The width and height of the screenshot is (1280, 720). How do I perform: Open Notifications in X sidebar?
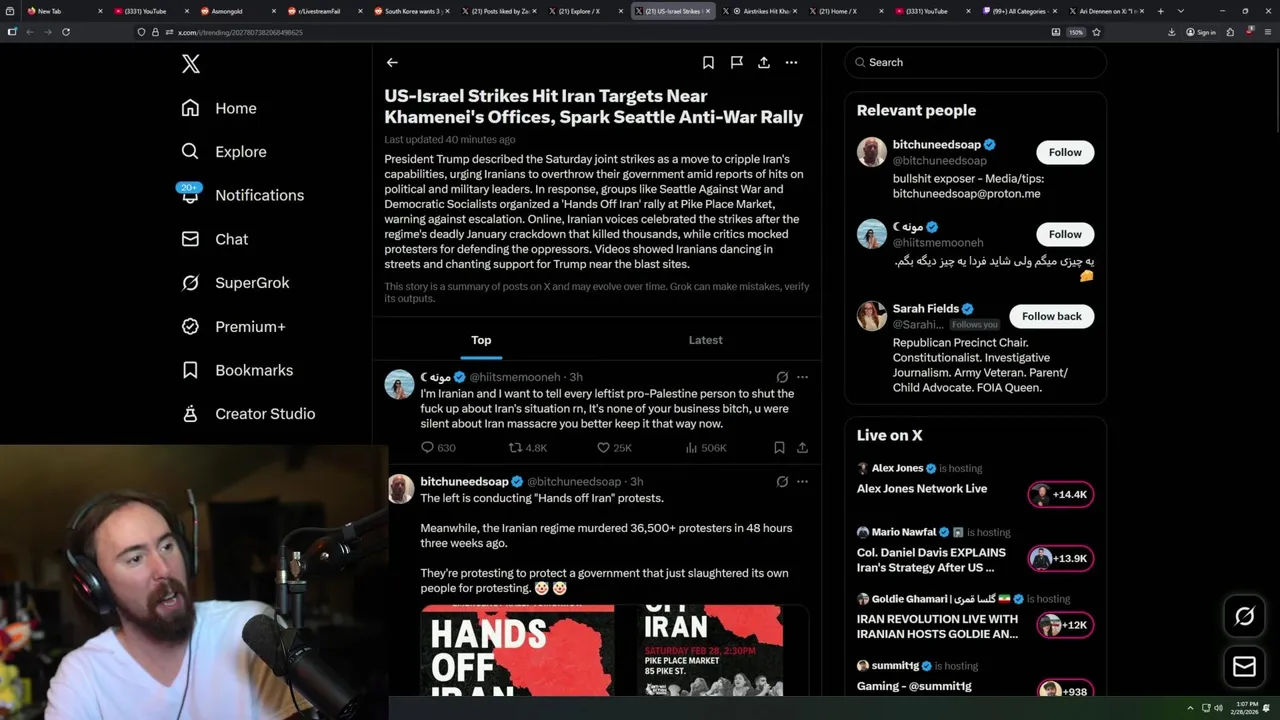[242, 195]
